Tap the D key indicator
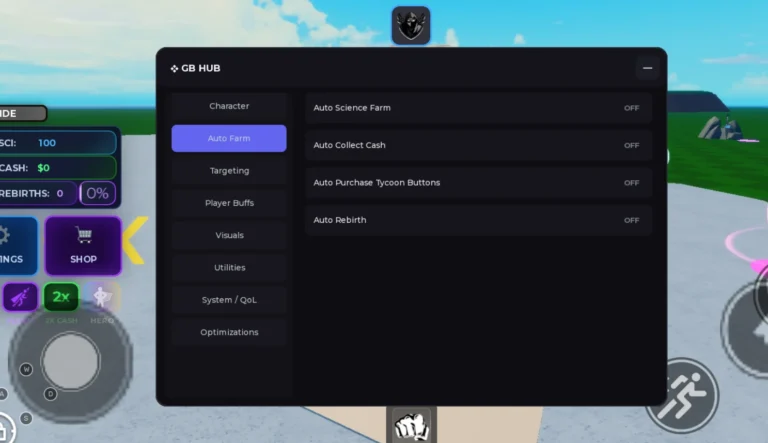 click(x=50, y=394)
